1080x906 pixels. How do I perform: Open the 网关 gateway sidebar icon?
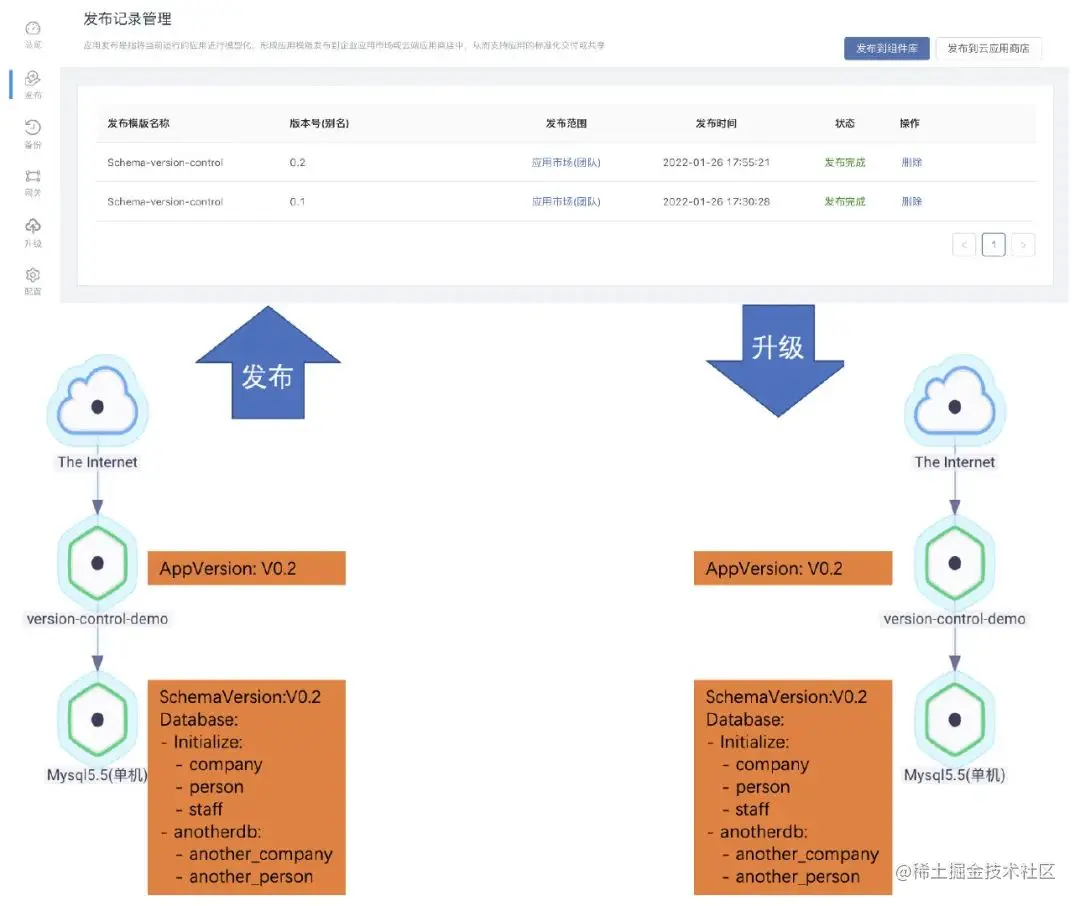pos(33,183)
